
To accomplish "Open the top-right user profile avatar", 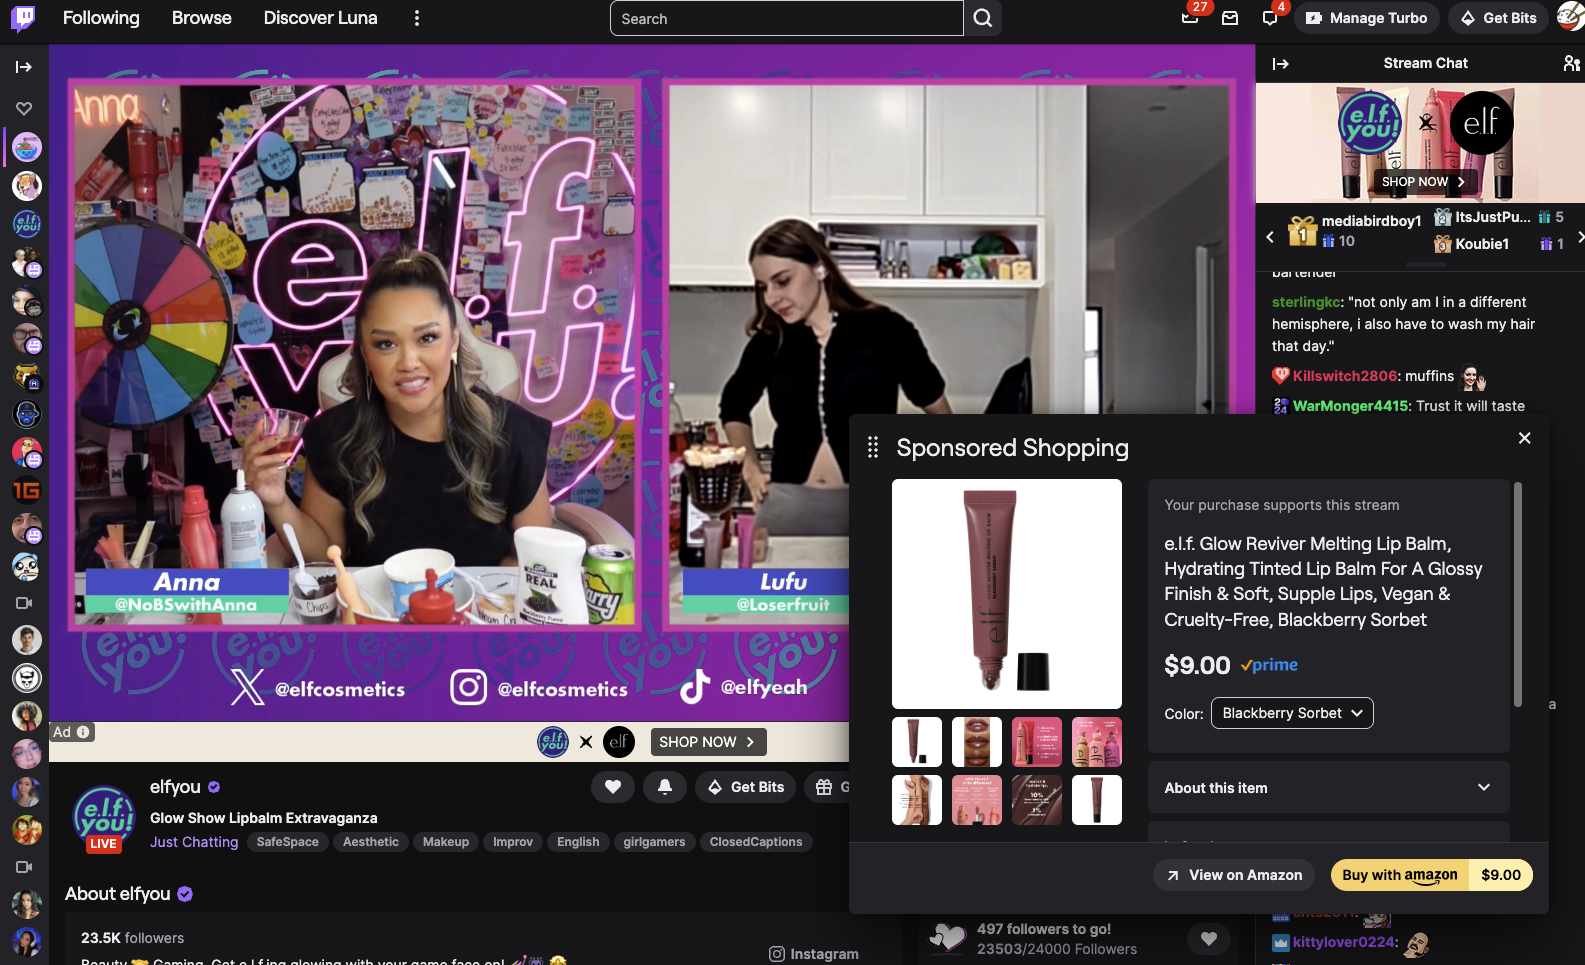I will pyautogui.click(x=1571, y=18).
